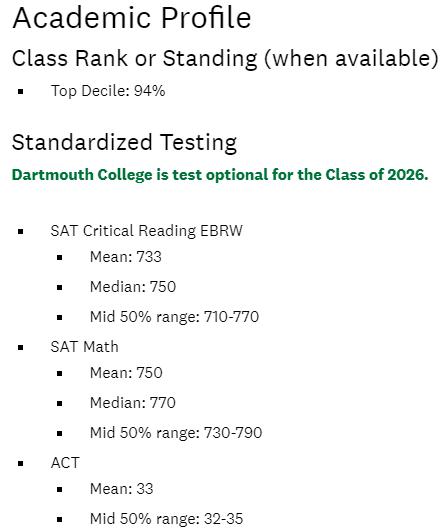The image size is (444, 531).
Task: Select the Class Rank or Standing heading
Action: pyautogui.click(x=225, y=58)
